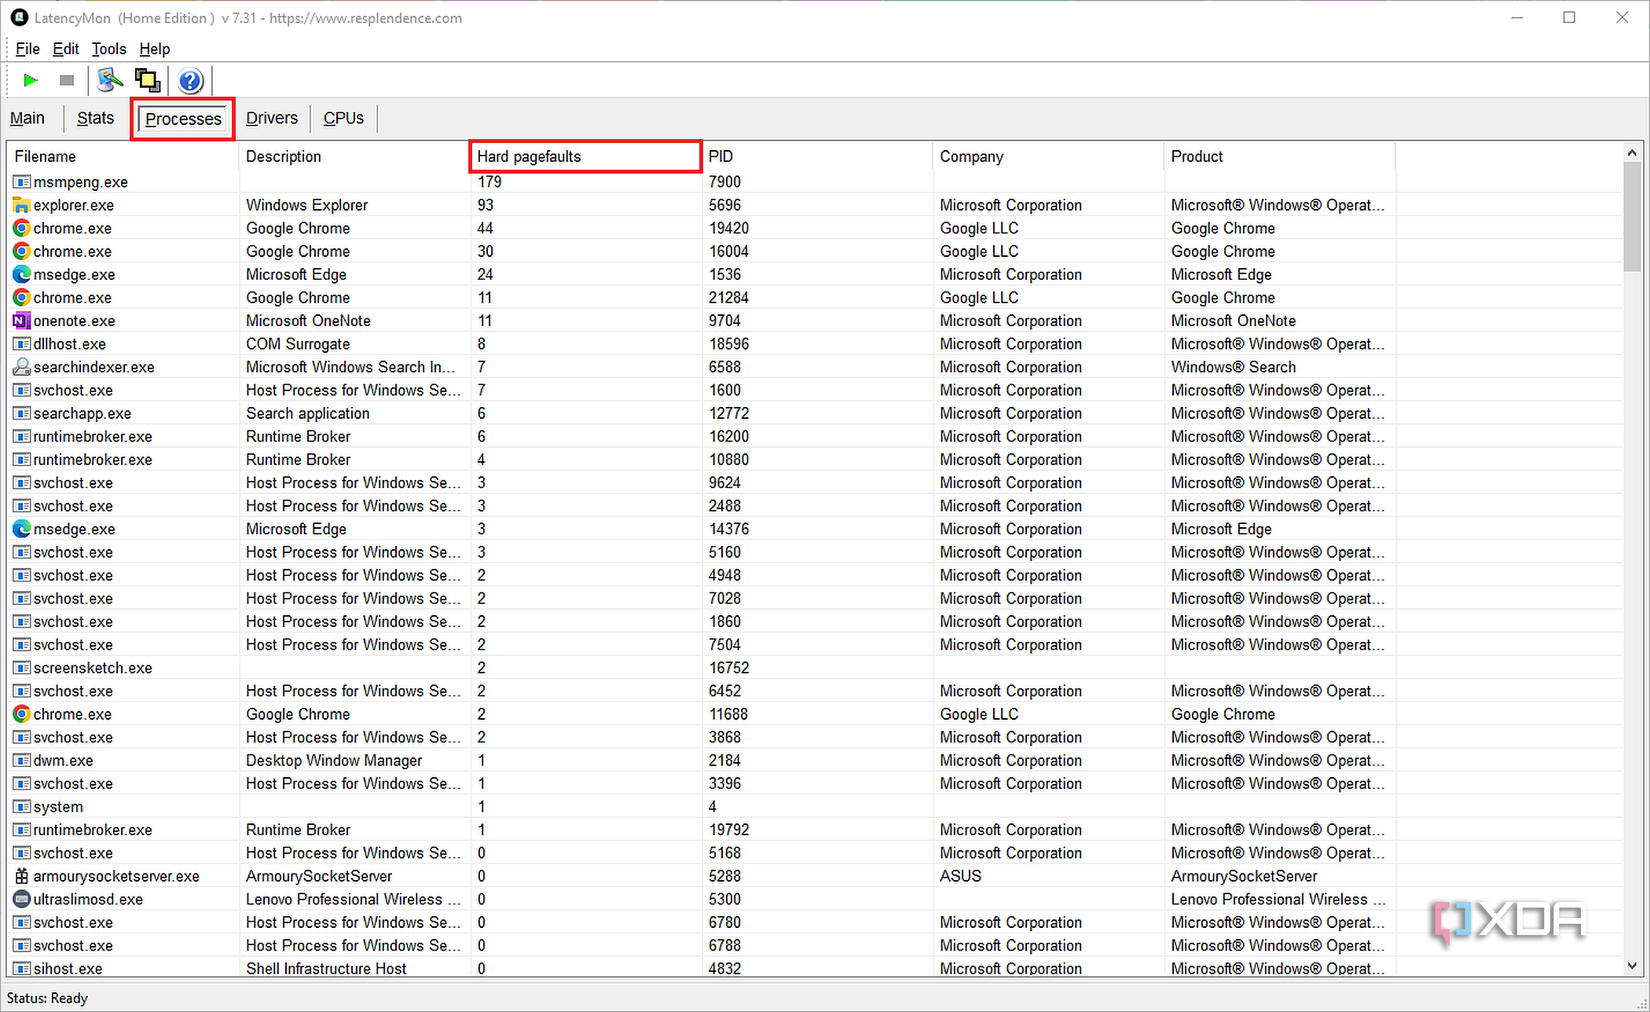The height and width of the screenshot is (1012, 1650).
Task: Open the Help menu
Action: point(154,49)
